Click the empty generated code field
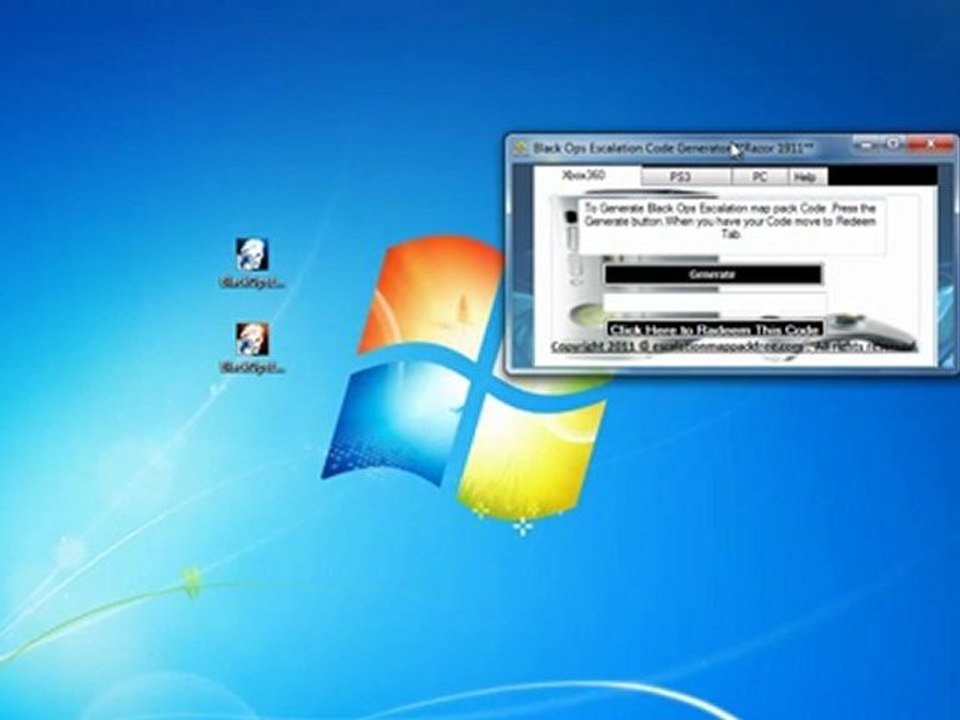Image resolution: width=960 pixels, height=720 pixels. [714, 302]
